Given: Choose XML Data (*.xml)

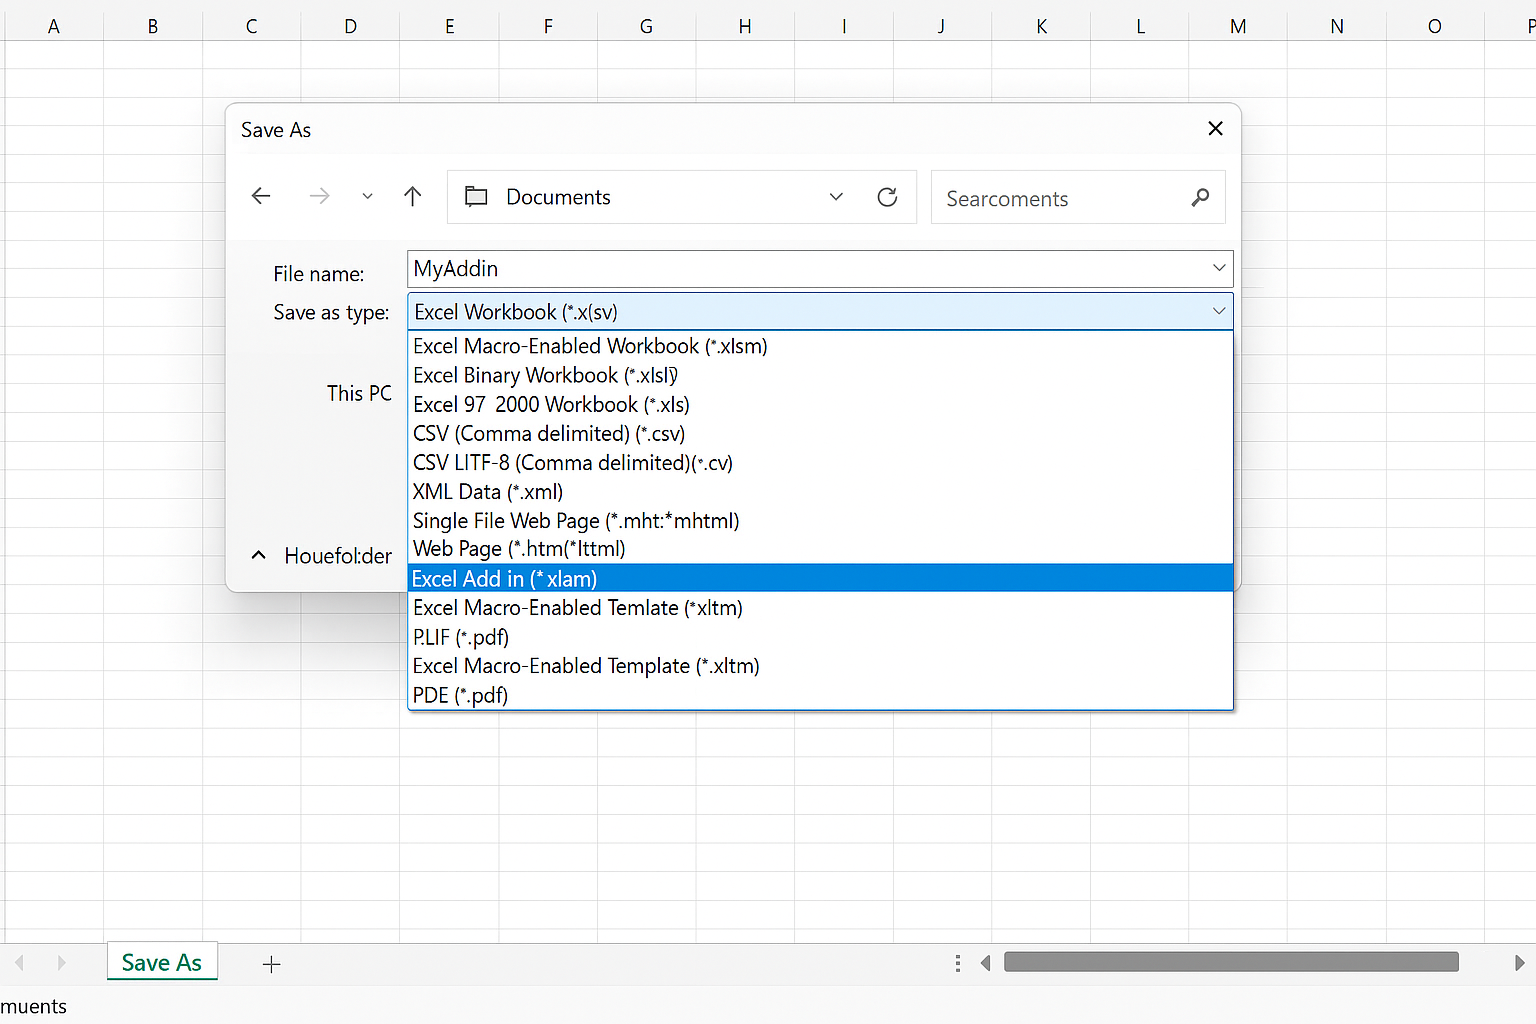Looking at the screenshot, I should (x=820, y=491).
